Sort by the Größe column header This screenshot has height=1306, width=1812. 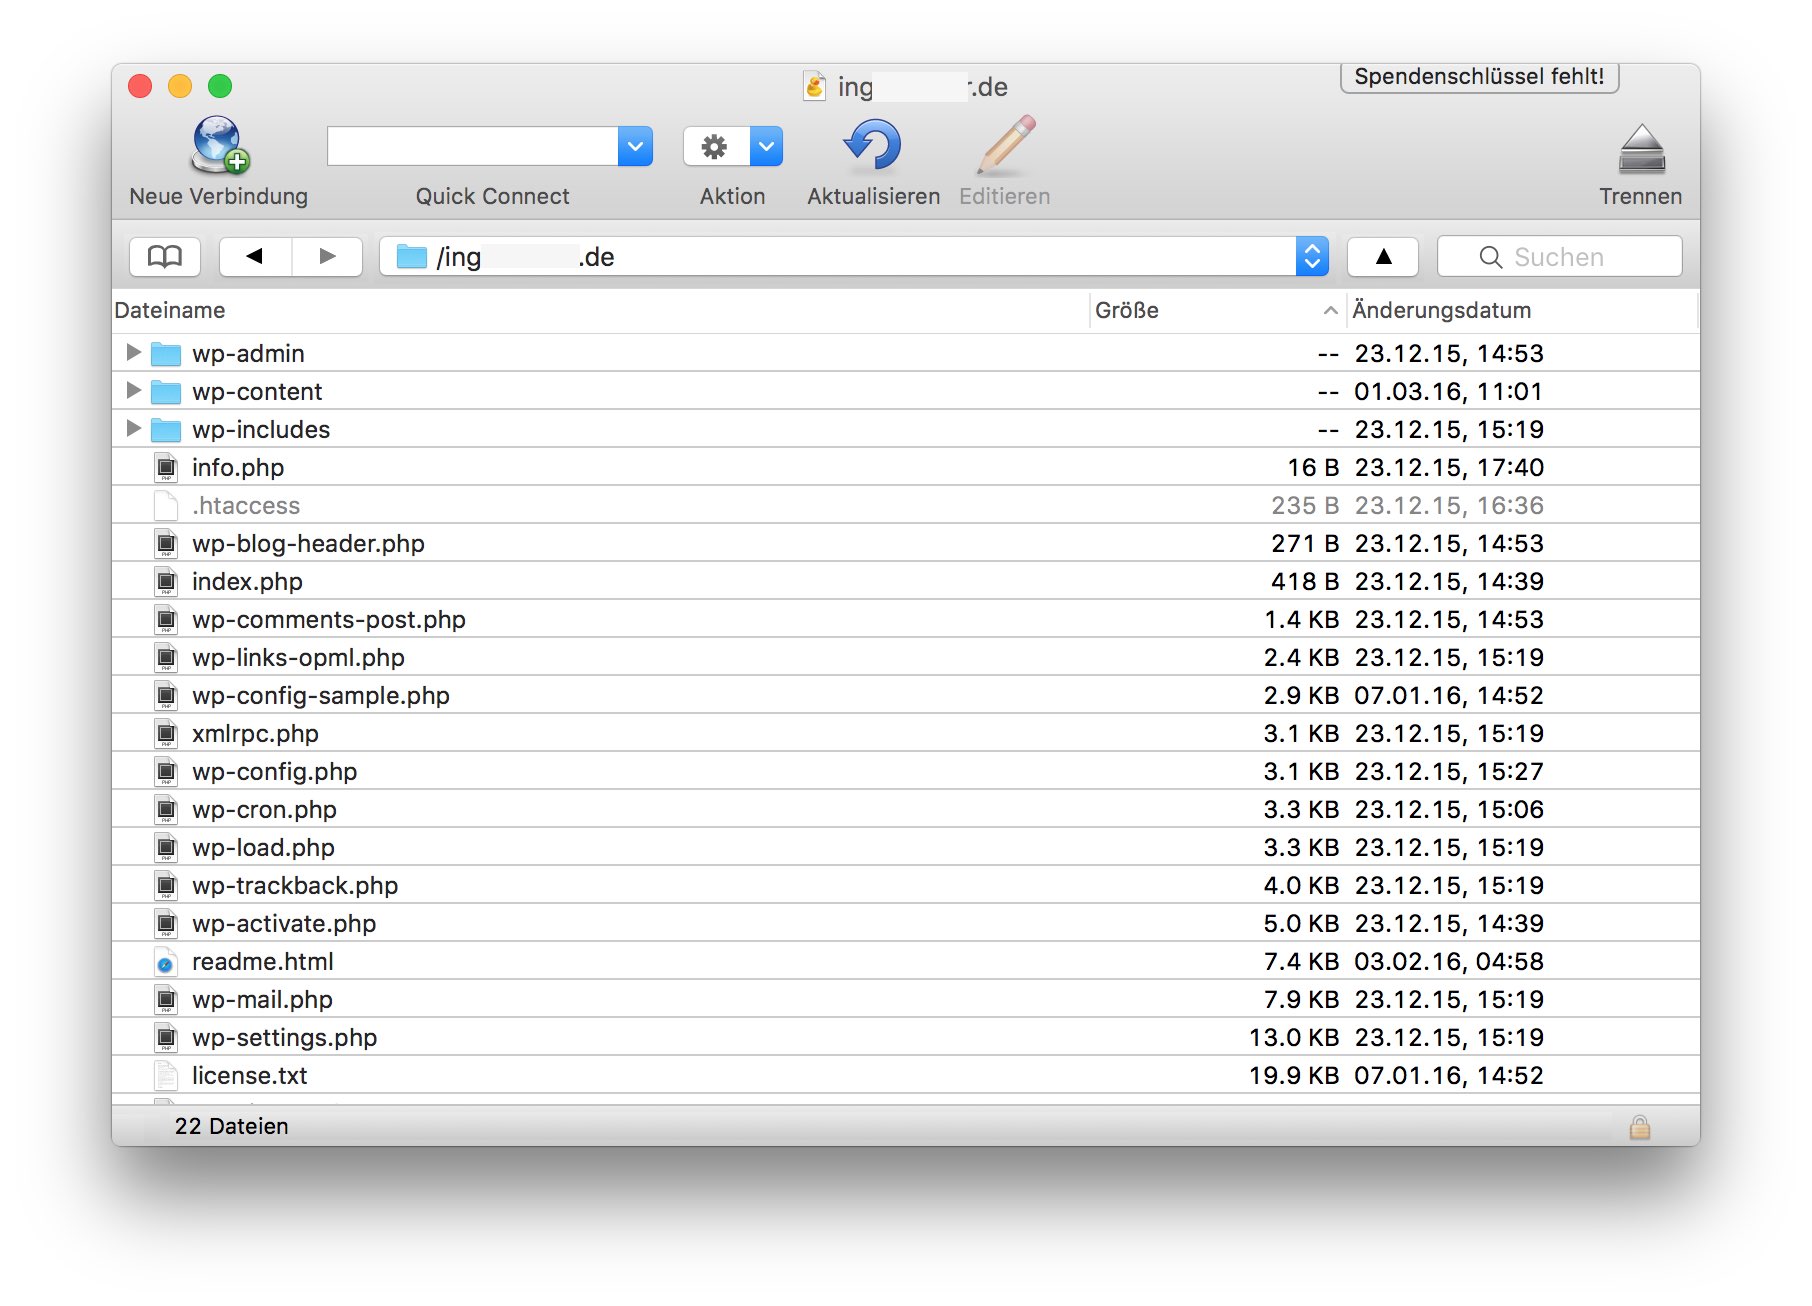point(1127,311)
